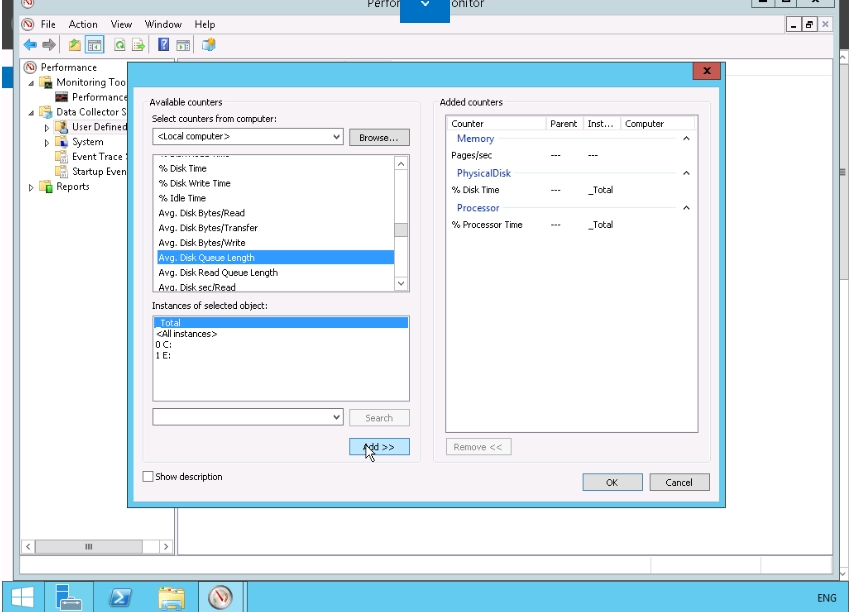Click the Performance Monitor taskbar icon

[221, 597]
